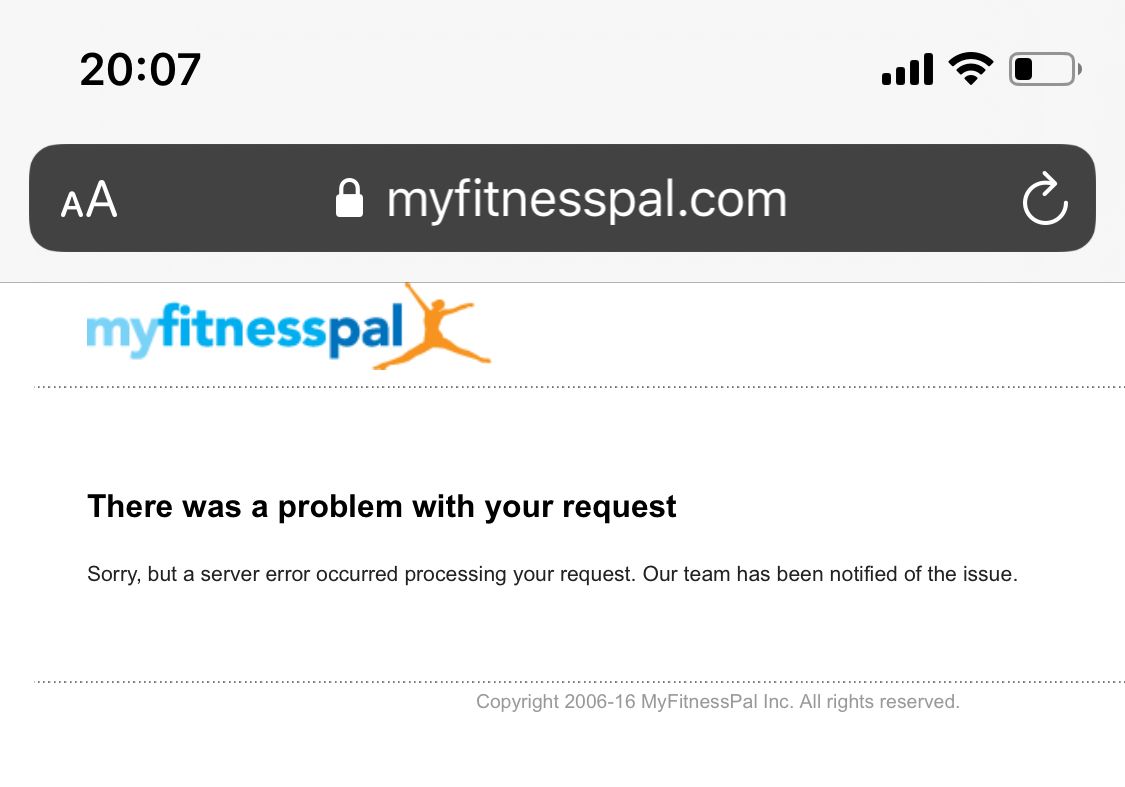Image resolution: width=1125 pixels, height=787 pixels.
Task: Open the AA page settings menu
Action: tap(89, 200)
